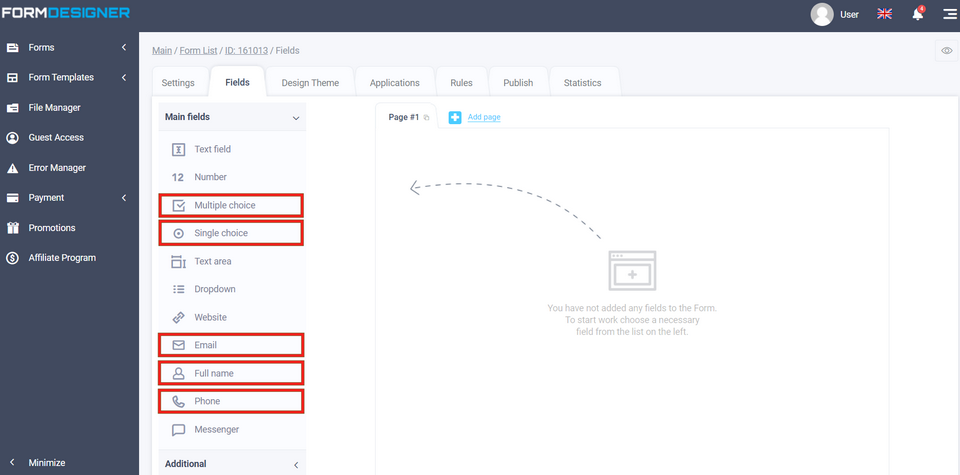Add the Number field
Image resolution: width=960 pixels, height=475 pixels.
pyautogui.click(x=210, y=177)
